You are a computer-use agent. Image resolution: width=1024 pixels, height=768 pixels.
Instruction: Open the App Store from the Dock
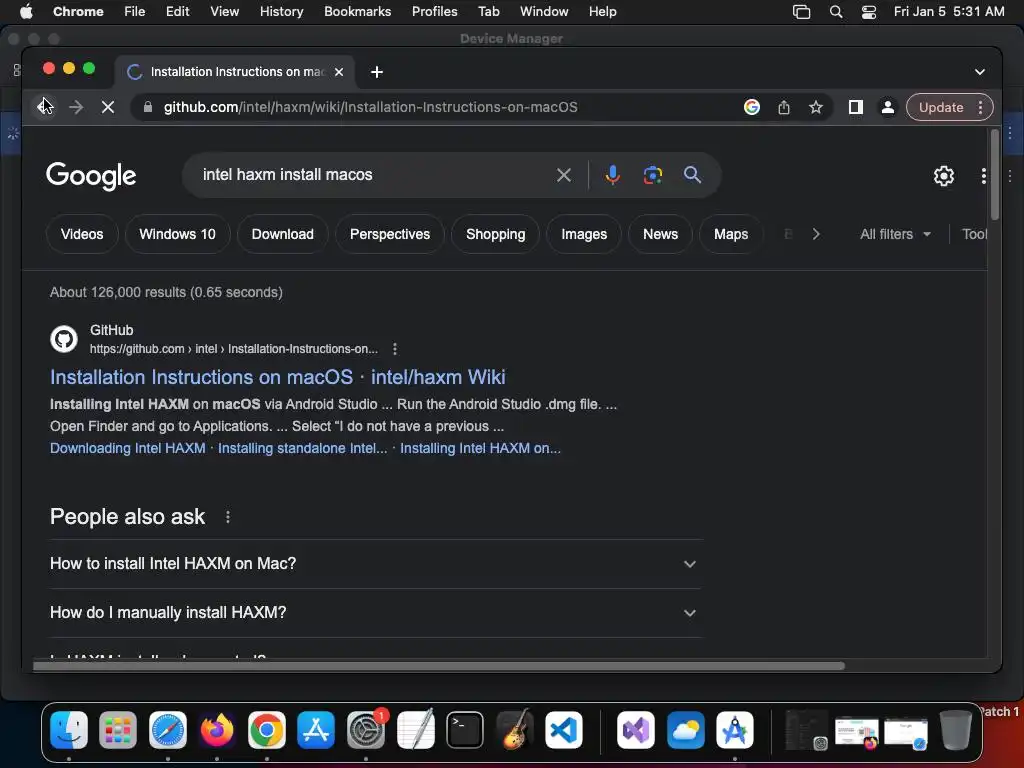tap(316, 730)
